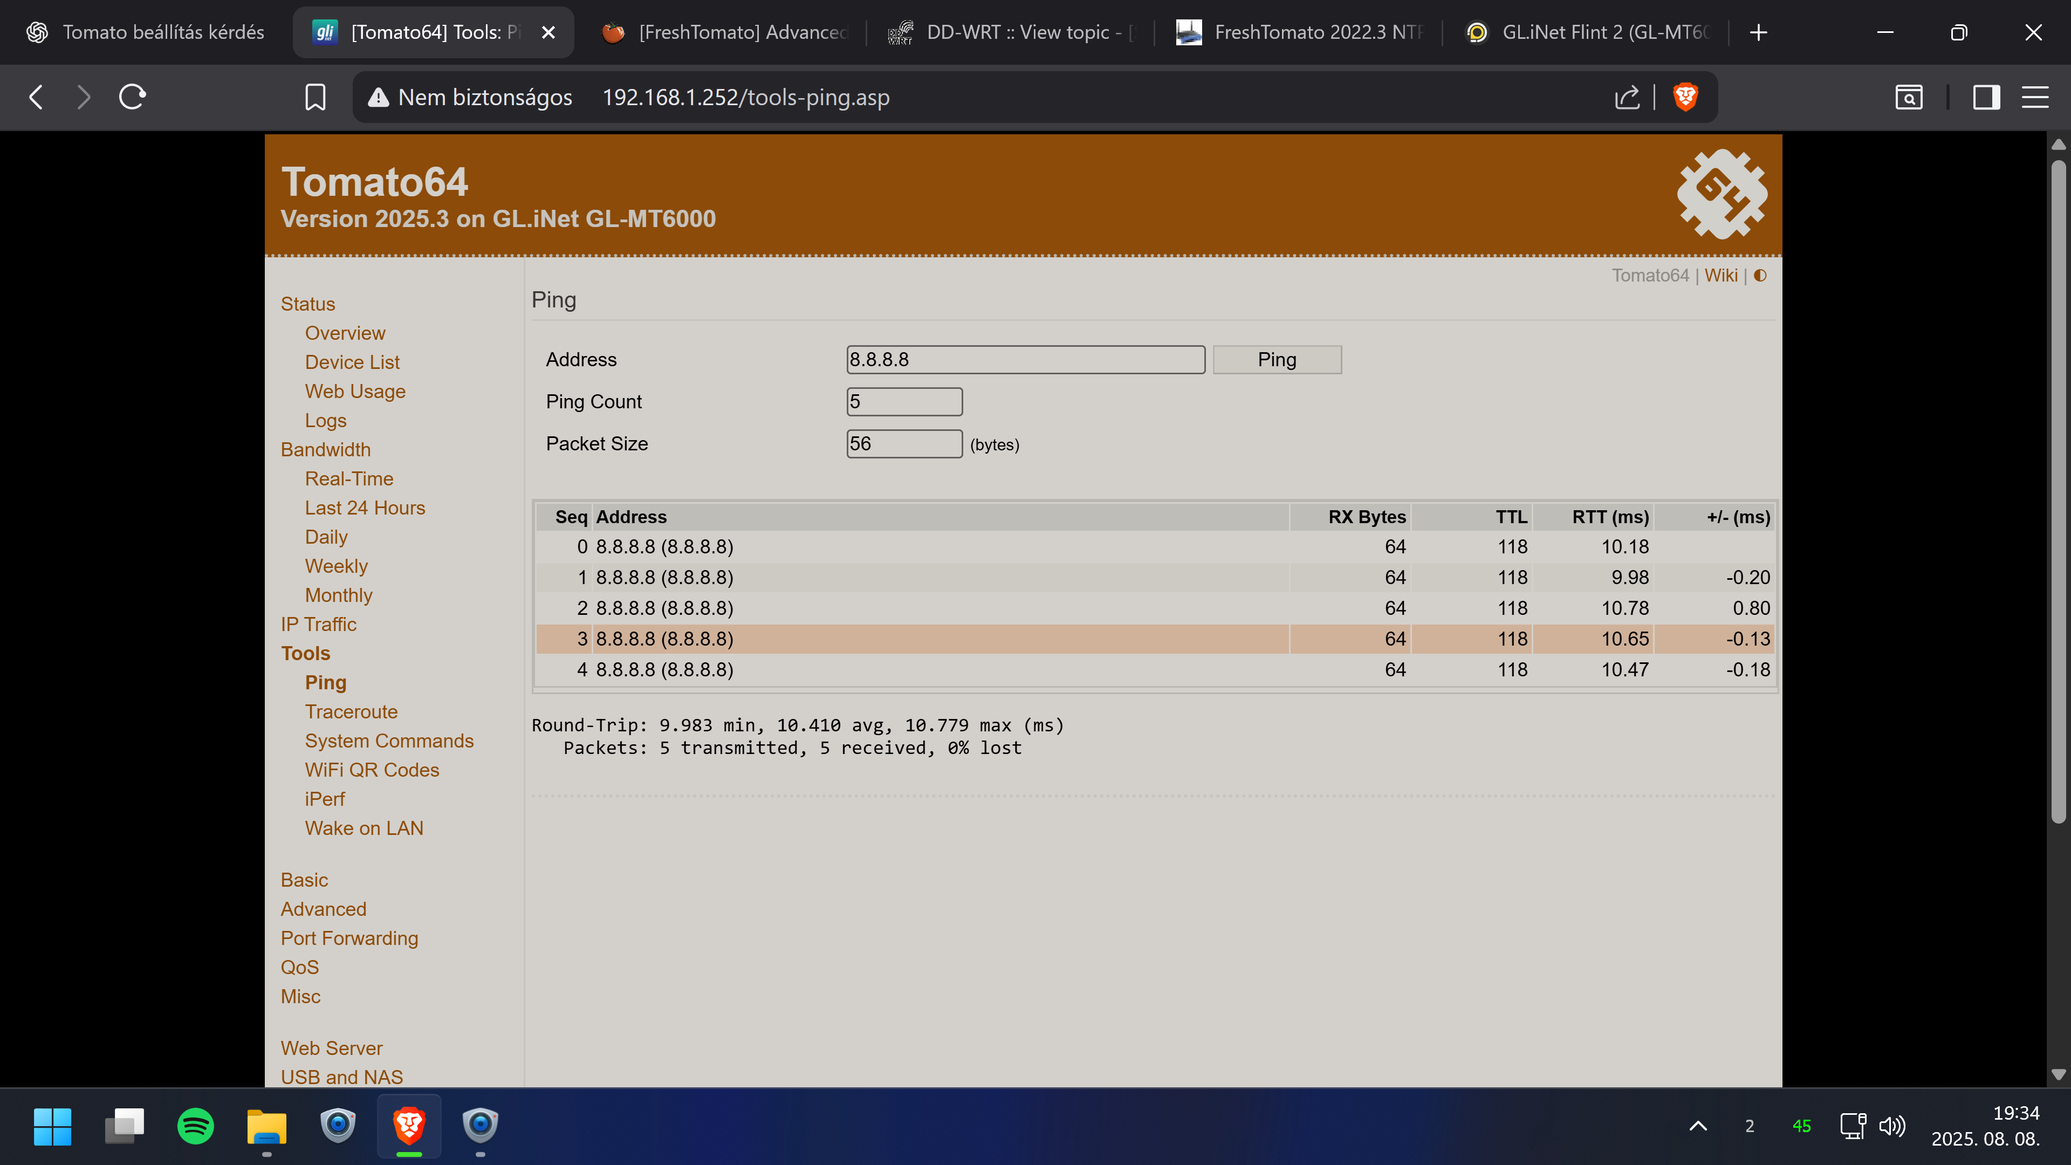Show hidden system tray icons
Image resolution: width=2071 pixels, height=1165 pixels.
1698,1126
